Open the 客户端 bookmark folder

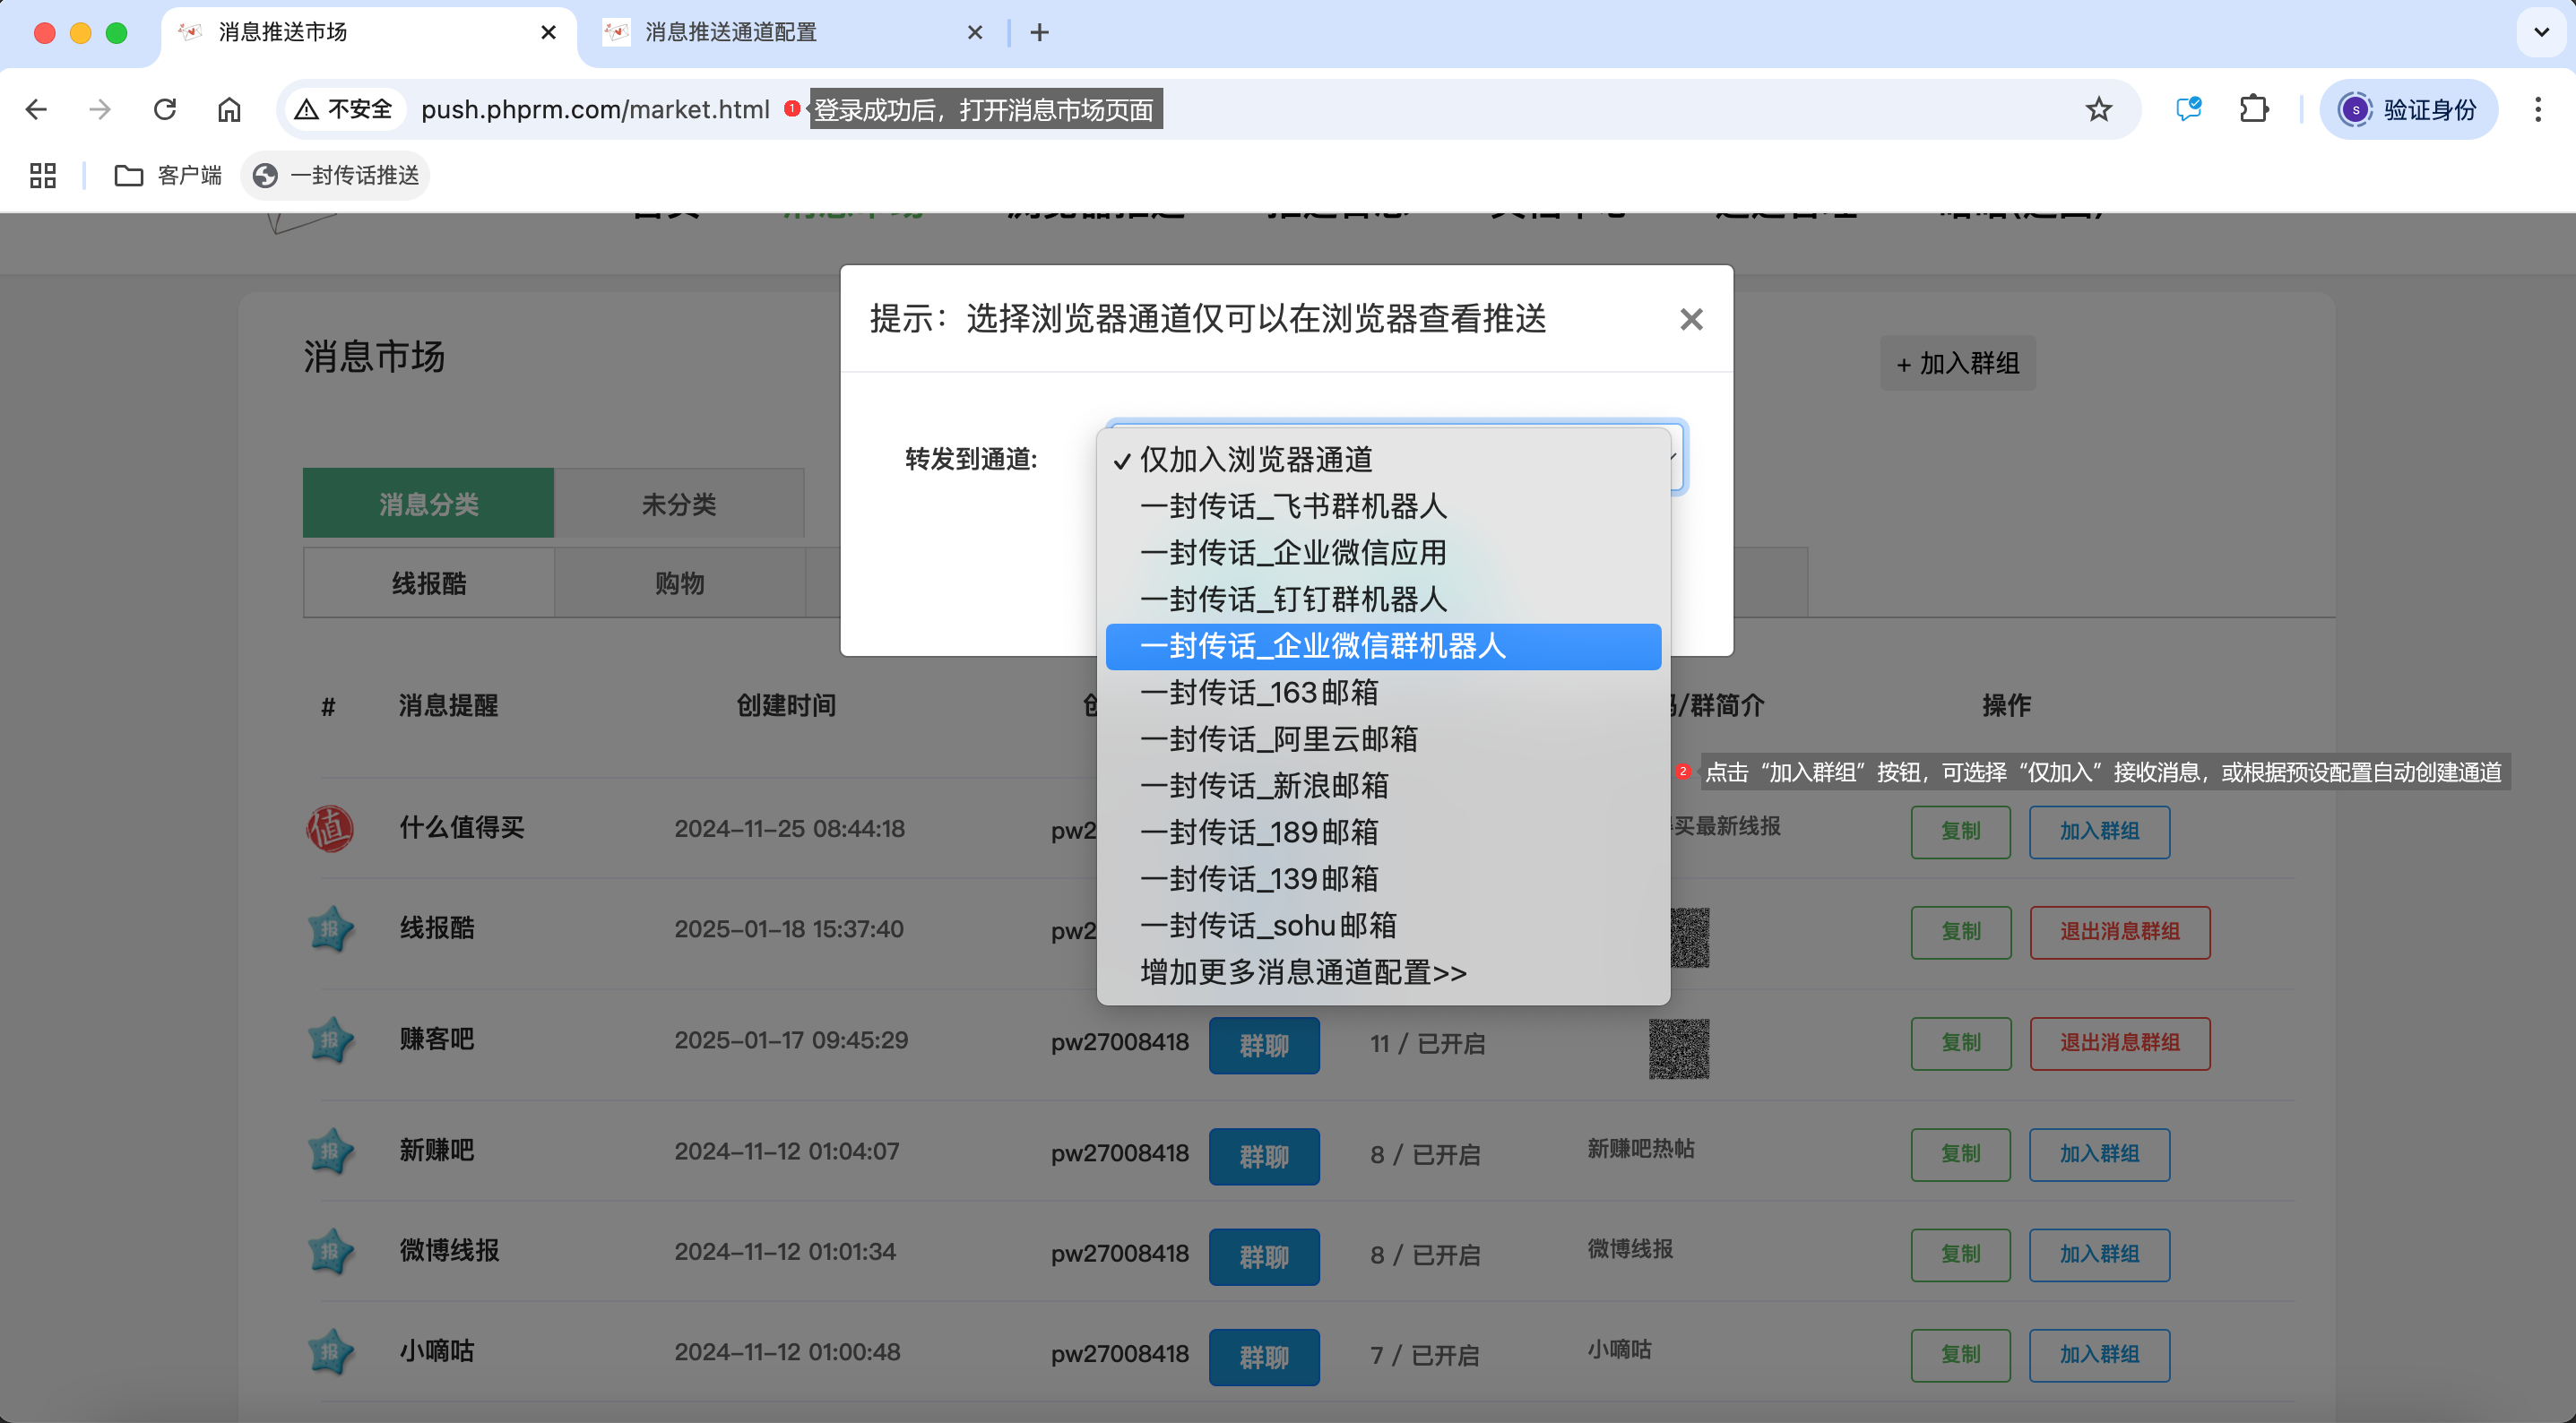click(168, 176)
